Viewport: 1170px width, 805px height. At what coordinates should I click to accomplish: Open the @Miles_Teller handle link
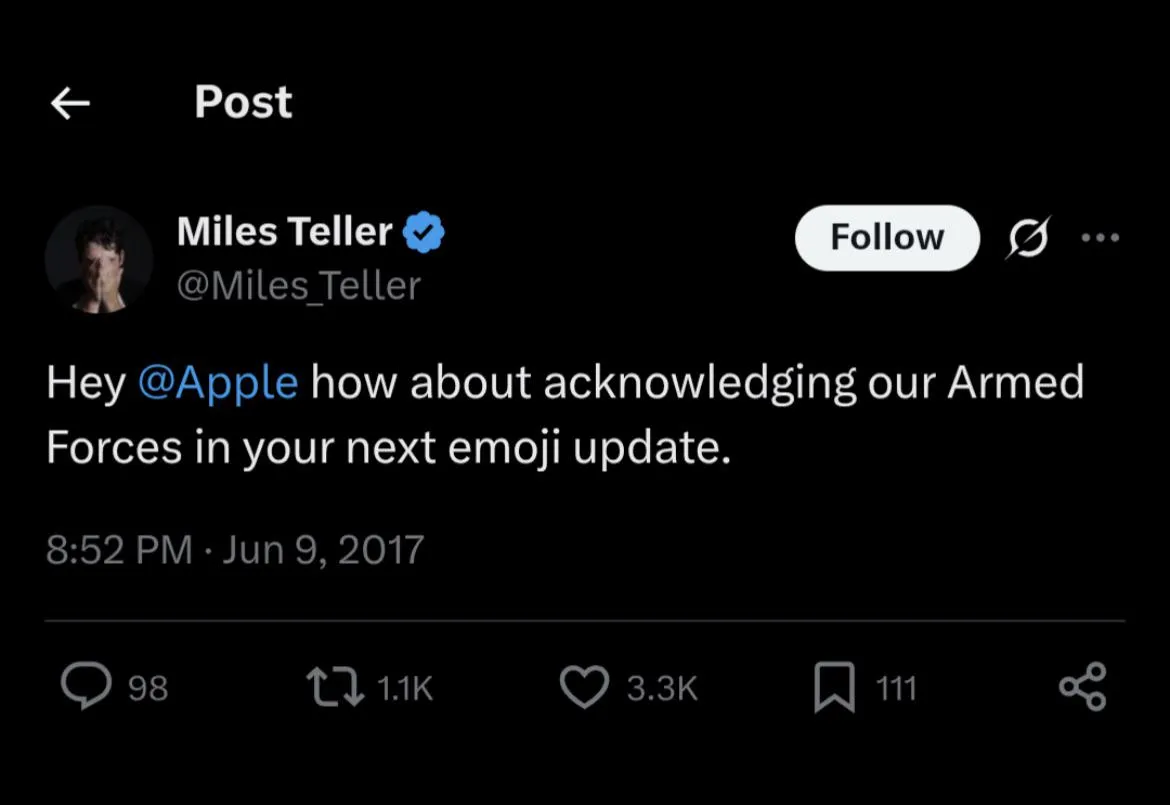coord(298,286)
